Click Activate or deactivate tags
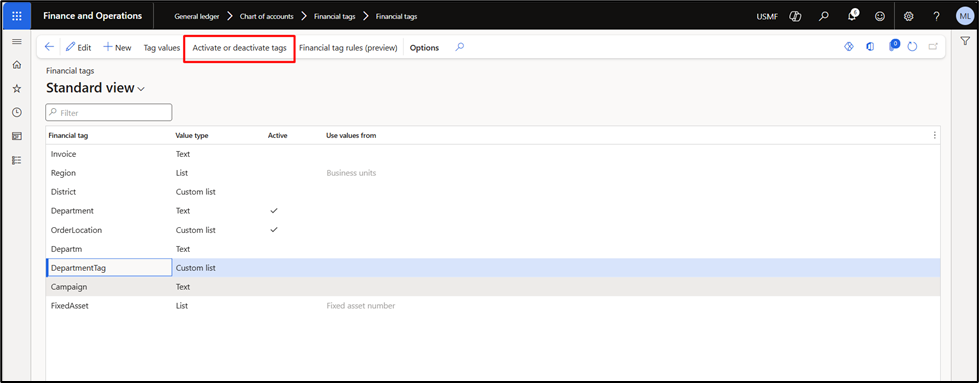 [239, 47]
